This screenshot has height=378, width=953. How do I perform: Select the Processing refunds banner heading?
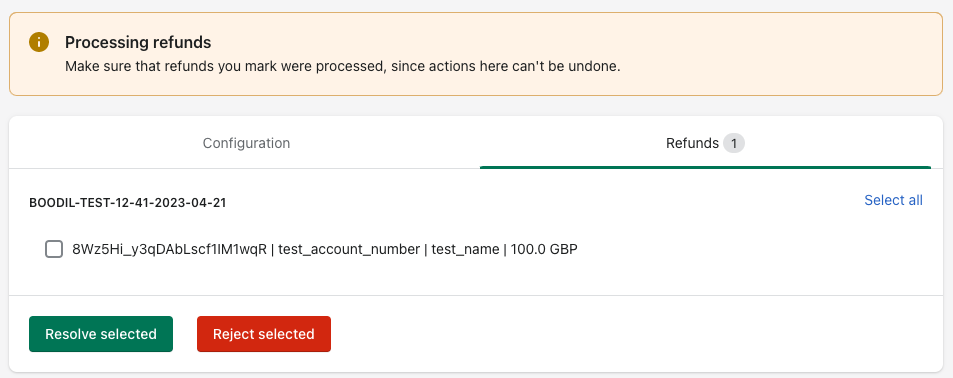(x=138, y=43)
